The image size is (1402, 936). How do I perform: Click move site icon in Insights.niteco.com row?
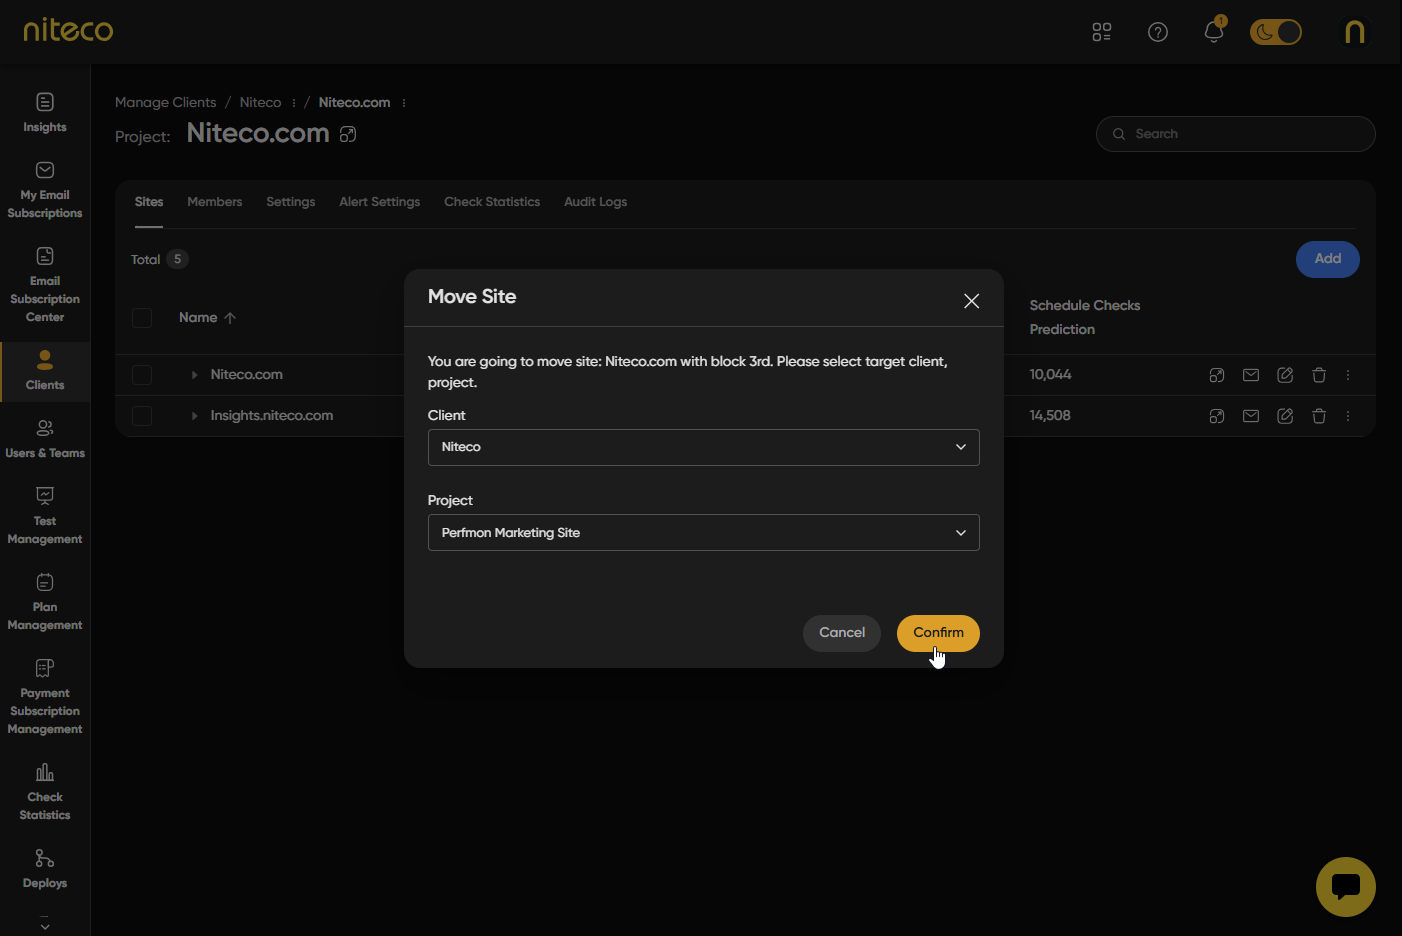[x=1217, y=416]
